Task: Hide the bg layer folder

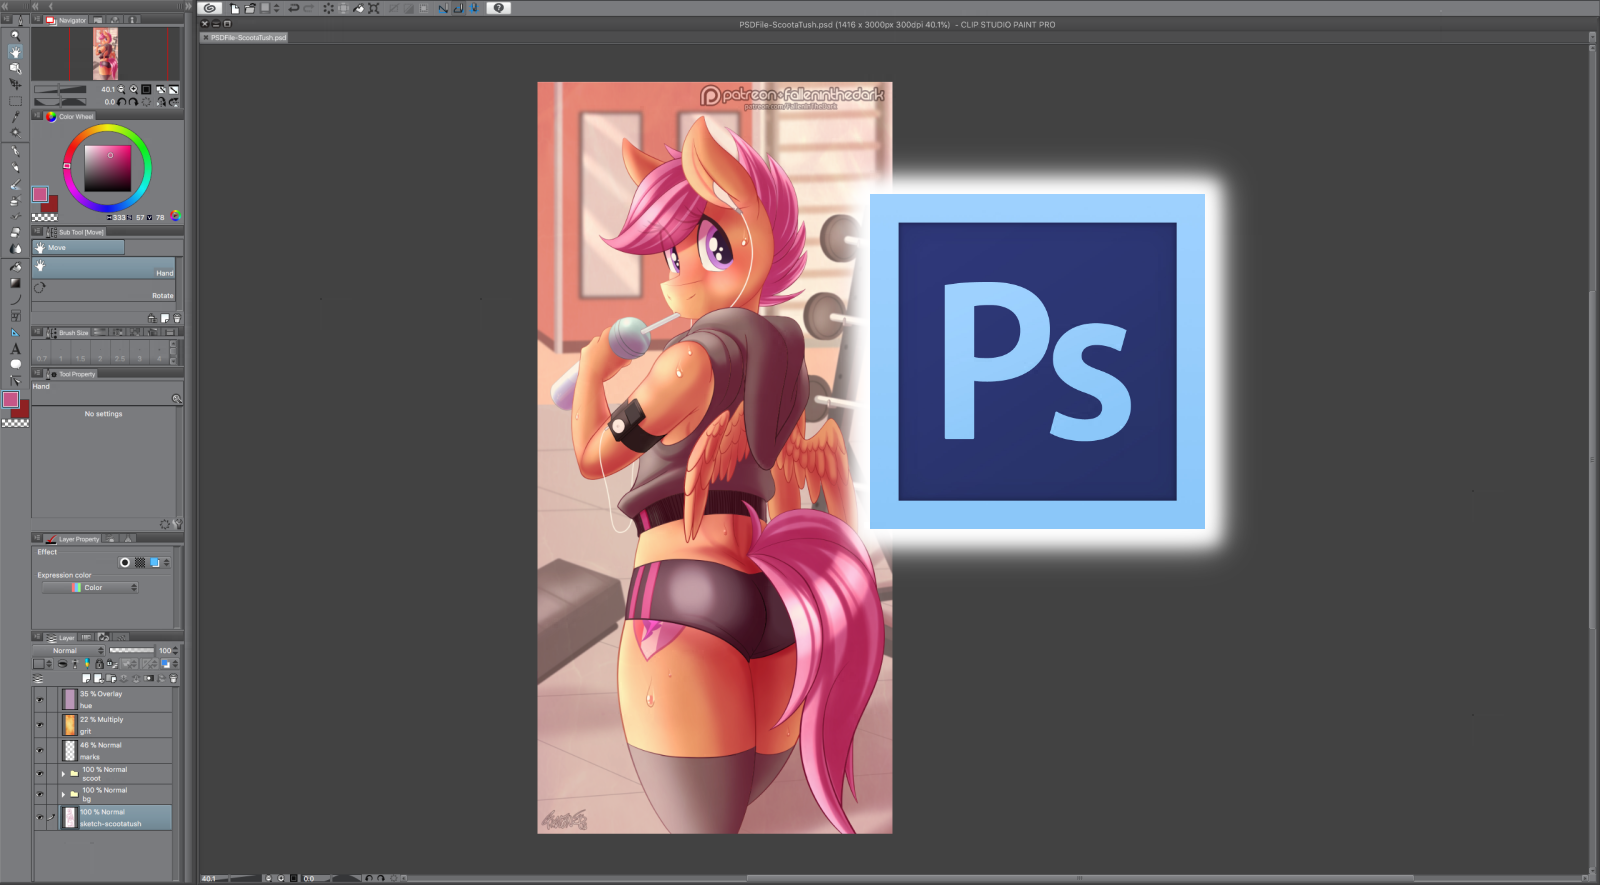Action: (x=40, y=795)
